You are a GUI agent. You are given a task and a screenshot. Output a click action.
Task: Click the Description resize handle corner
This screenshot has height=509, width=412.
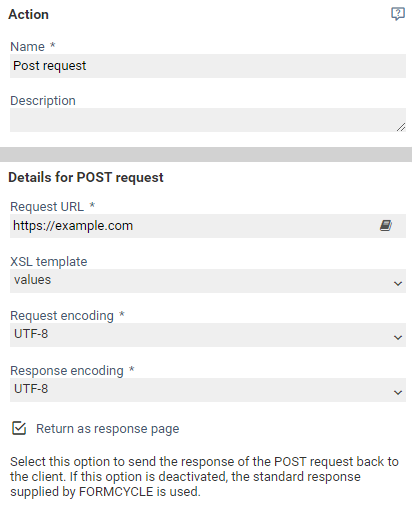coord(401,127)
